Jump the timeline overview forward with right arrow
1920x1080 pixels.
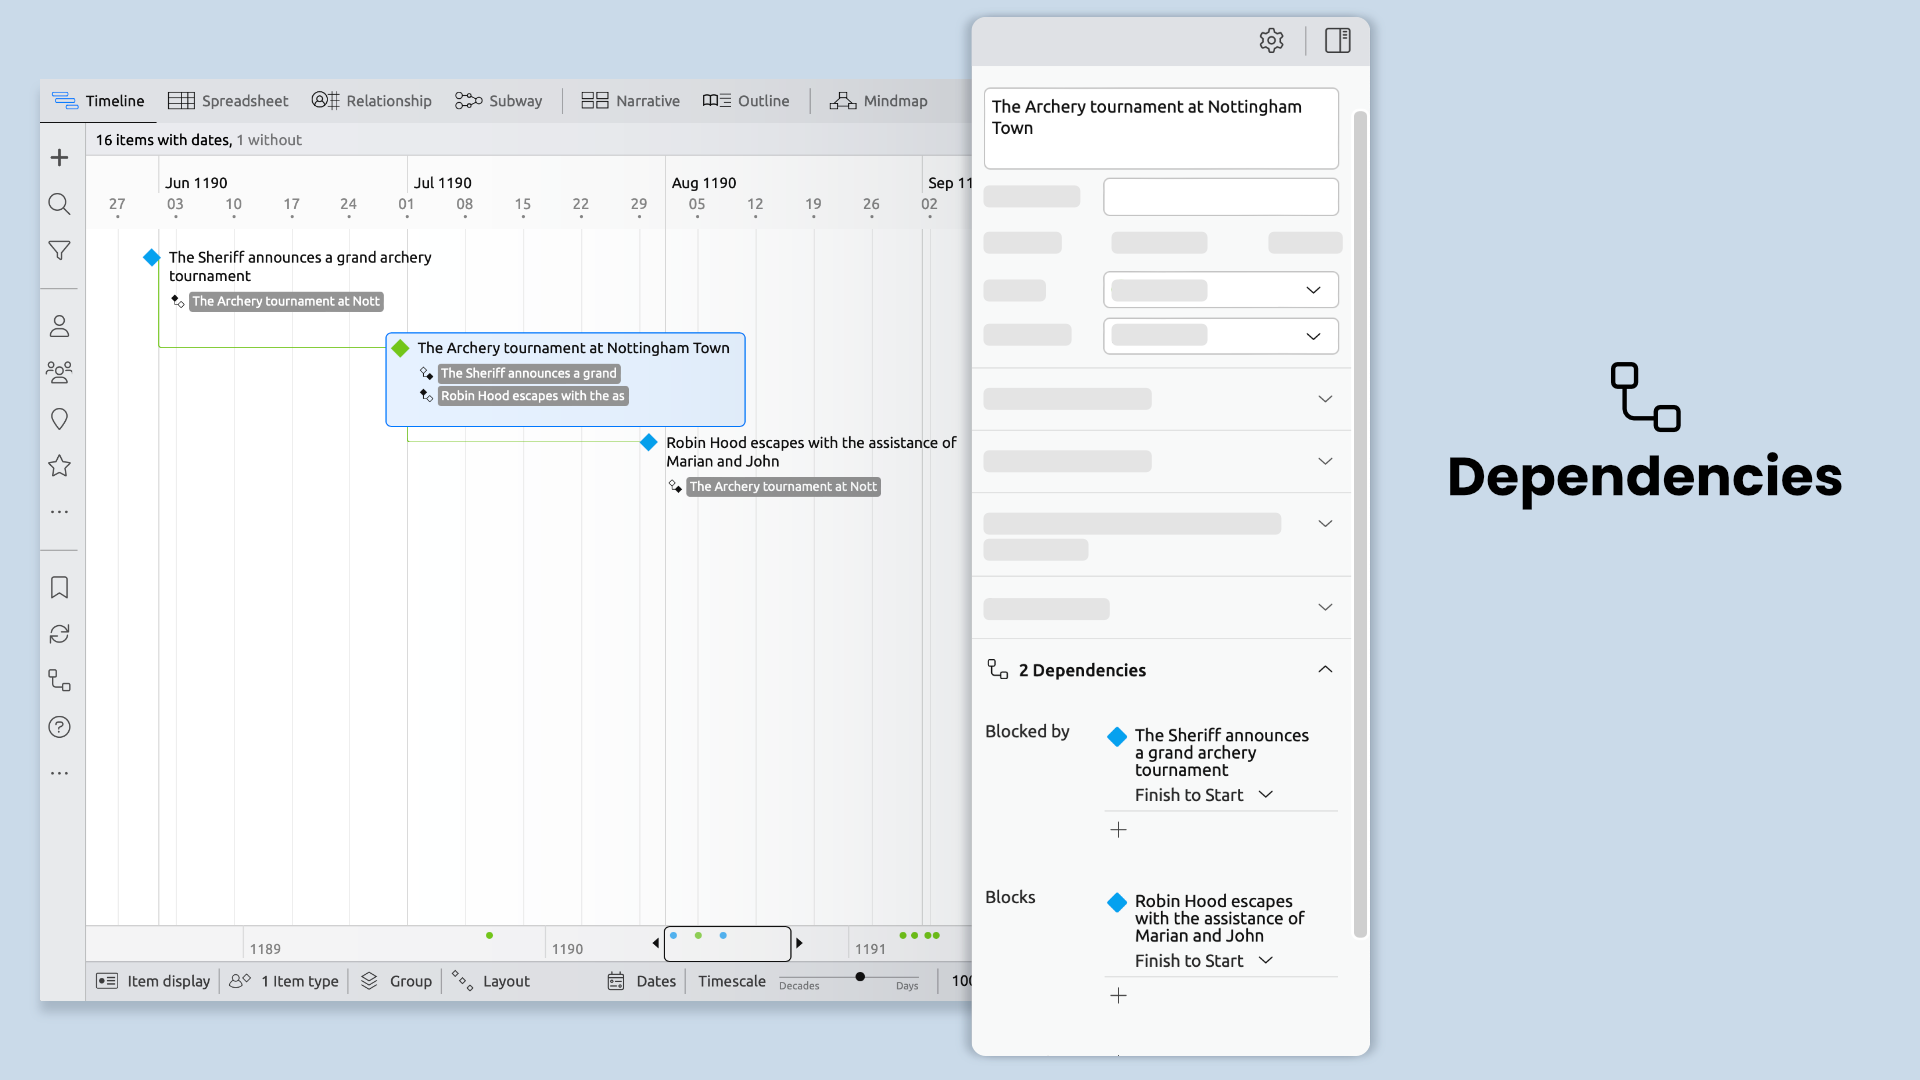point(799,943)
